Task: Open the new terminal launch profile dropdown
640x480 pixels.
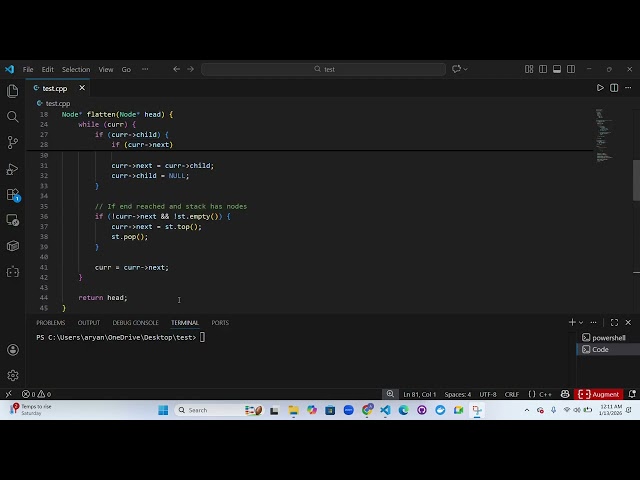Action: (581, 322)
